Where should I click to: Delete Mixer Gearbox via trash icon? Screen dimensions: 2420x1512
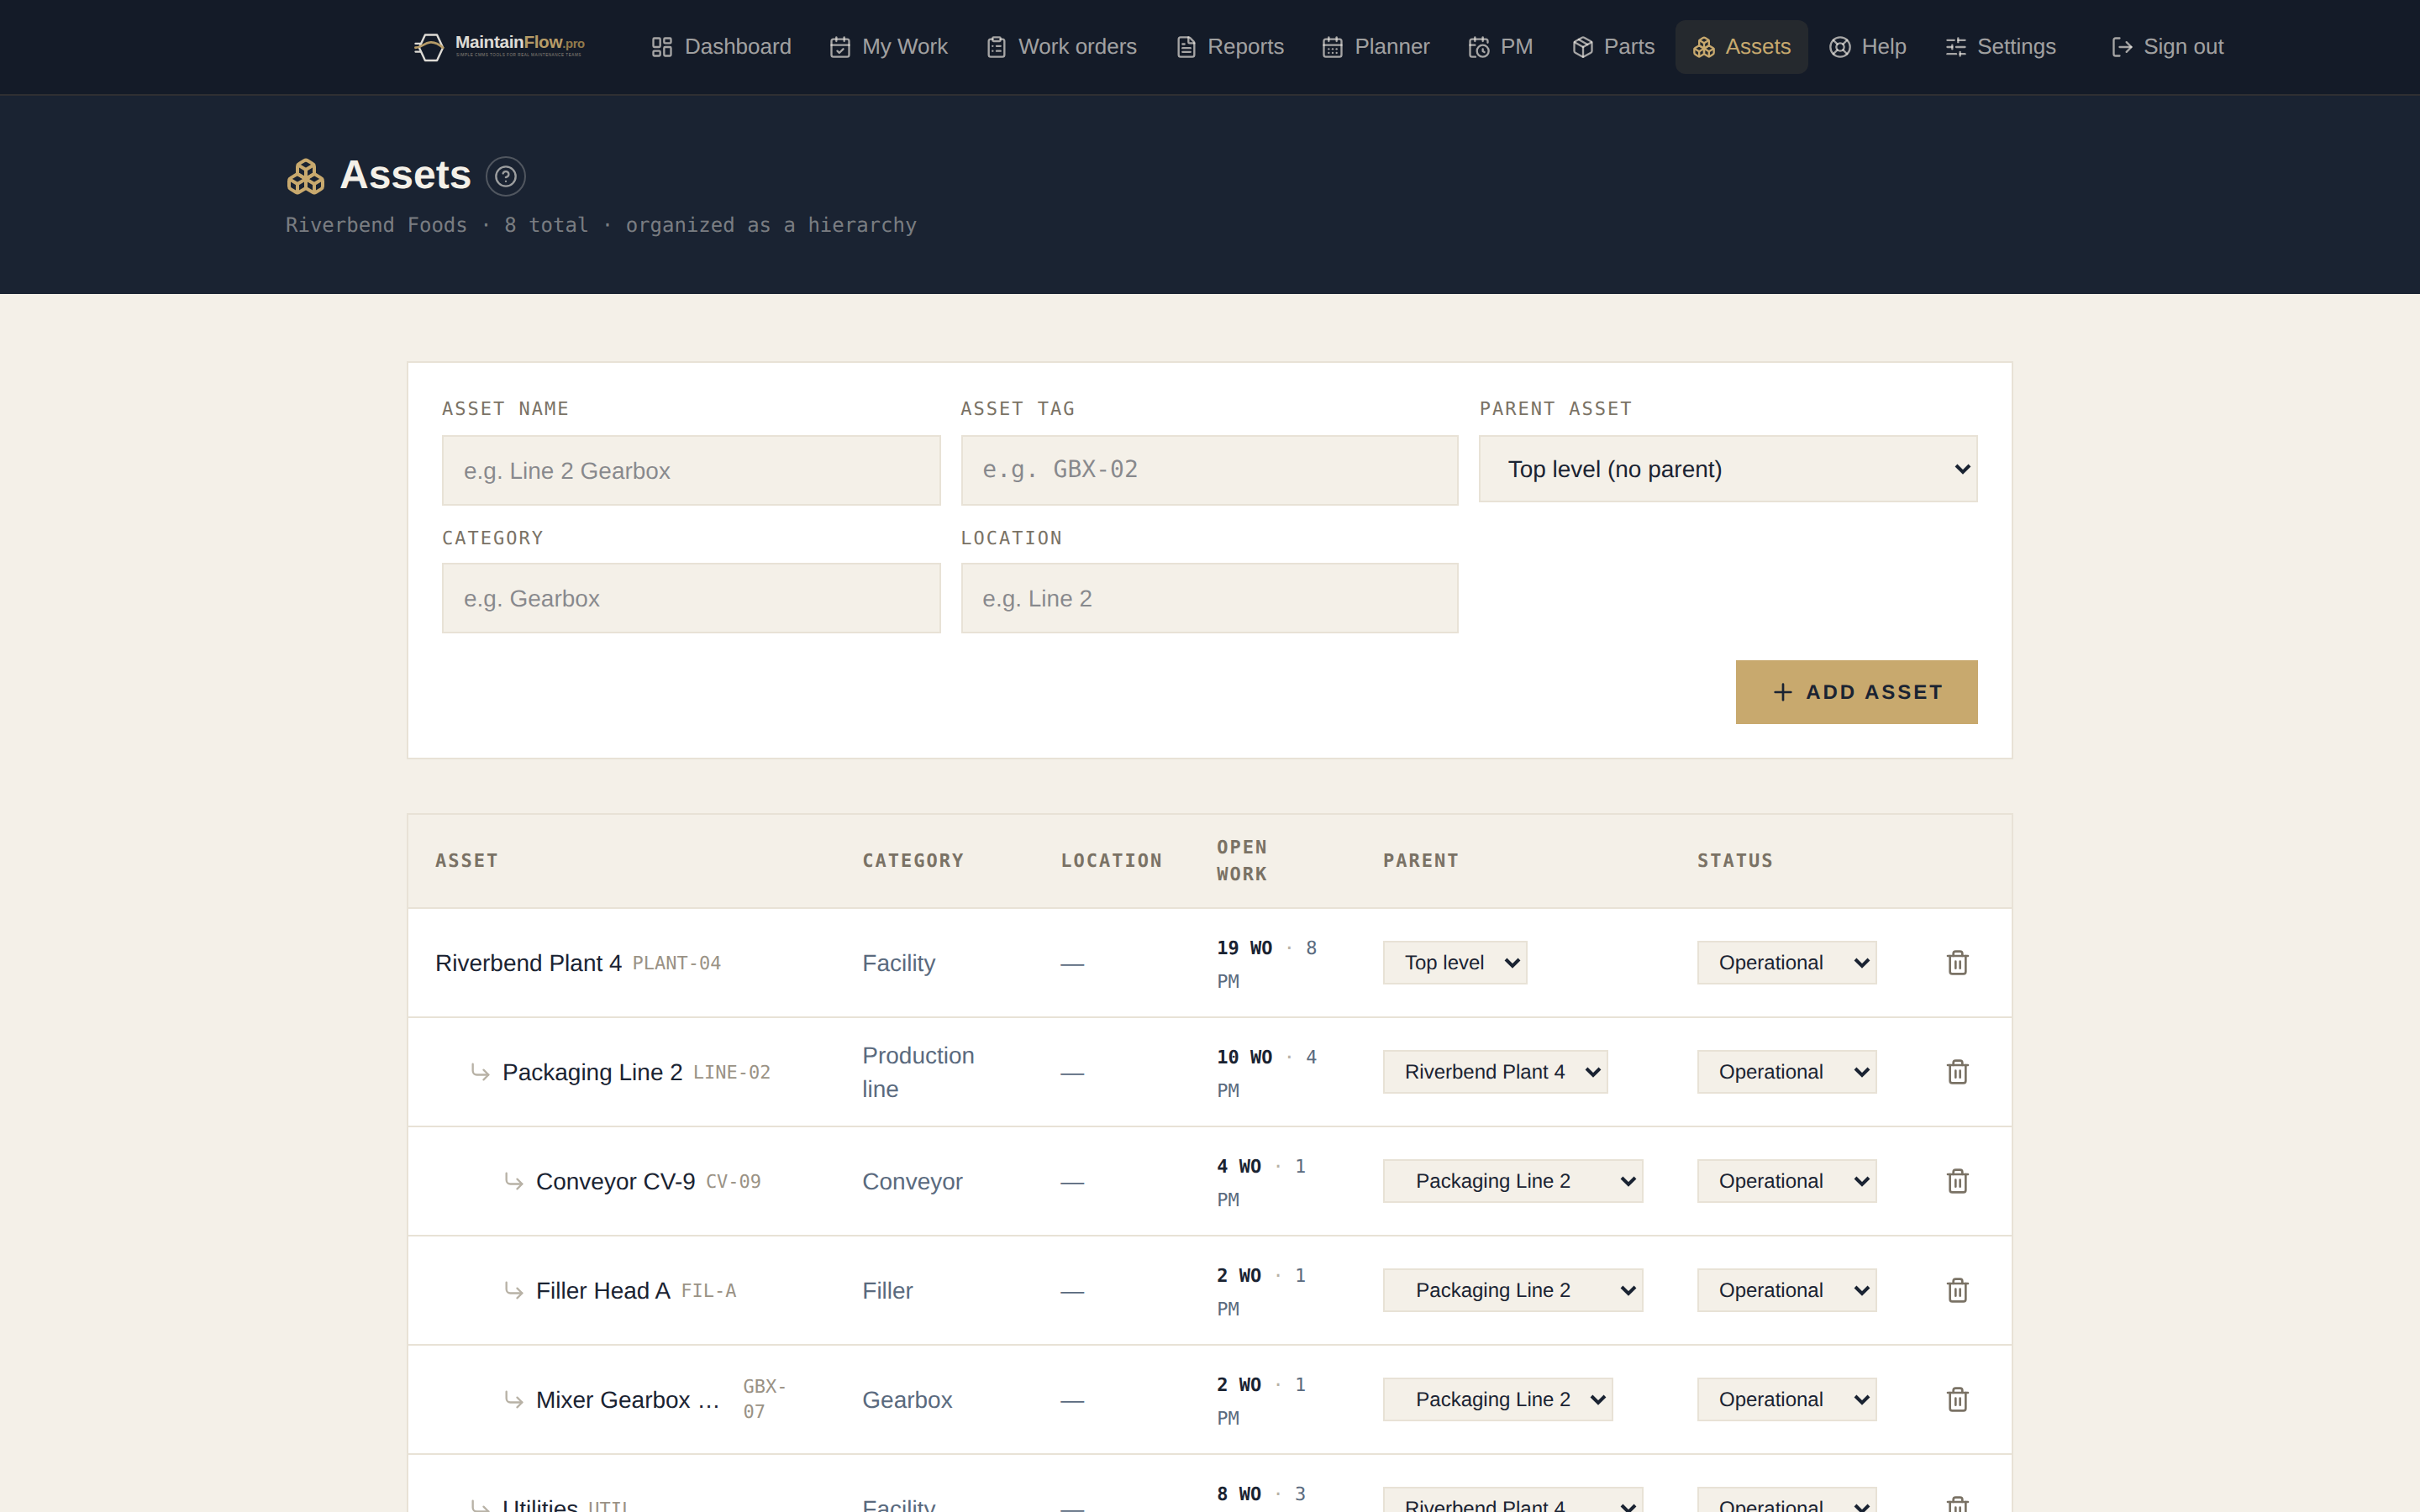1957,1398
